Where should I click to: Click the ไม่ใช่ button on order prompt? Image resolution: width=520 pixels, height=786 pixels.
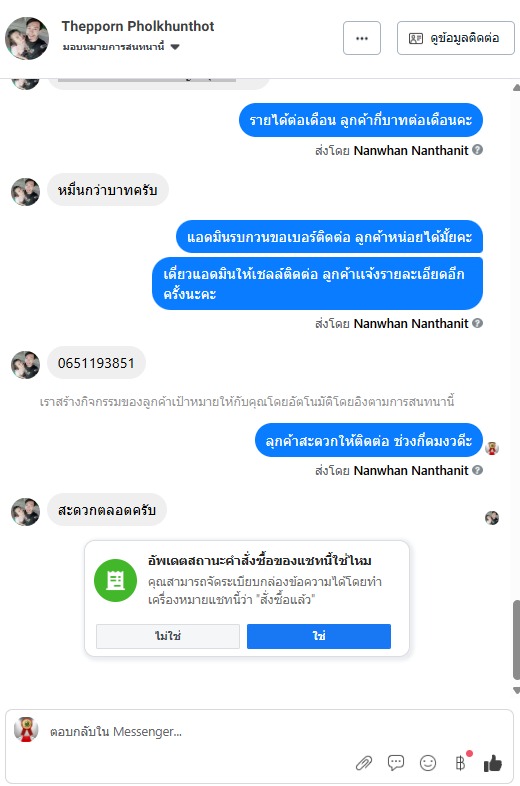(x=168, y=636)
